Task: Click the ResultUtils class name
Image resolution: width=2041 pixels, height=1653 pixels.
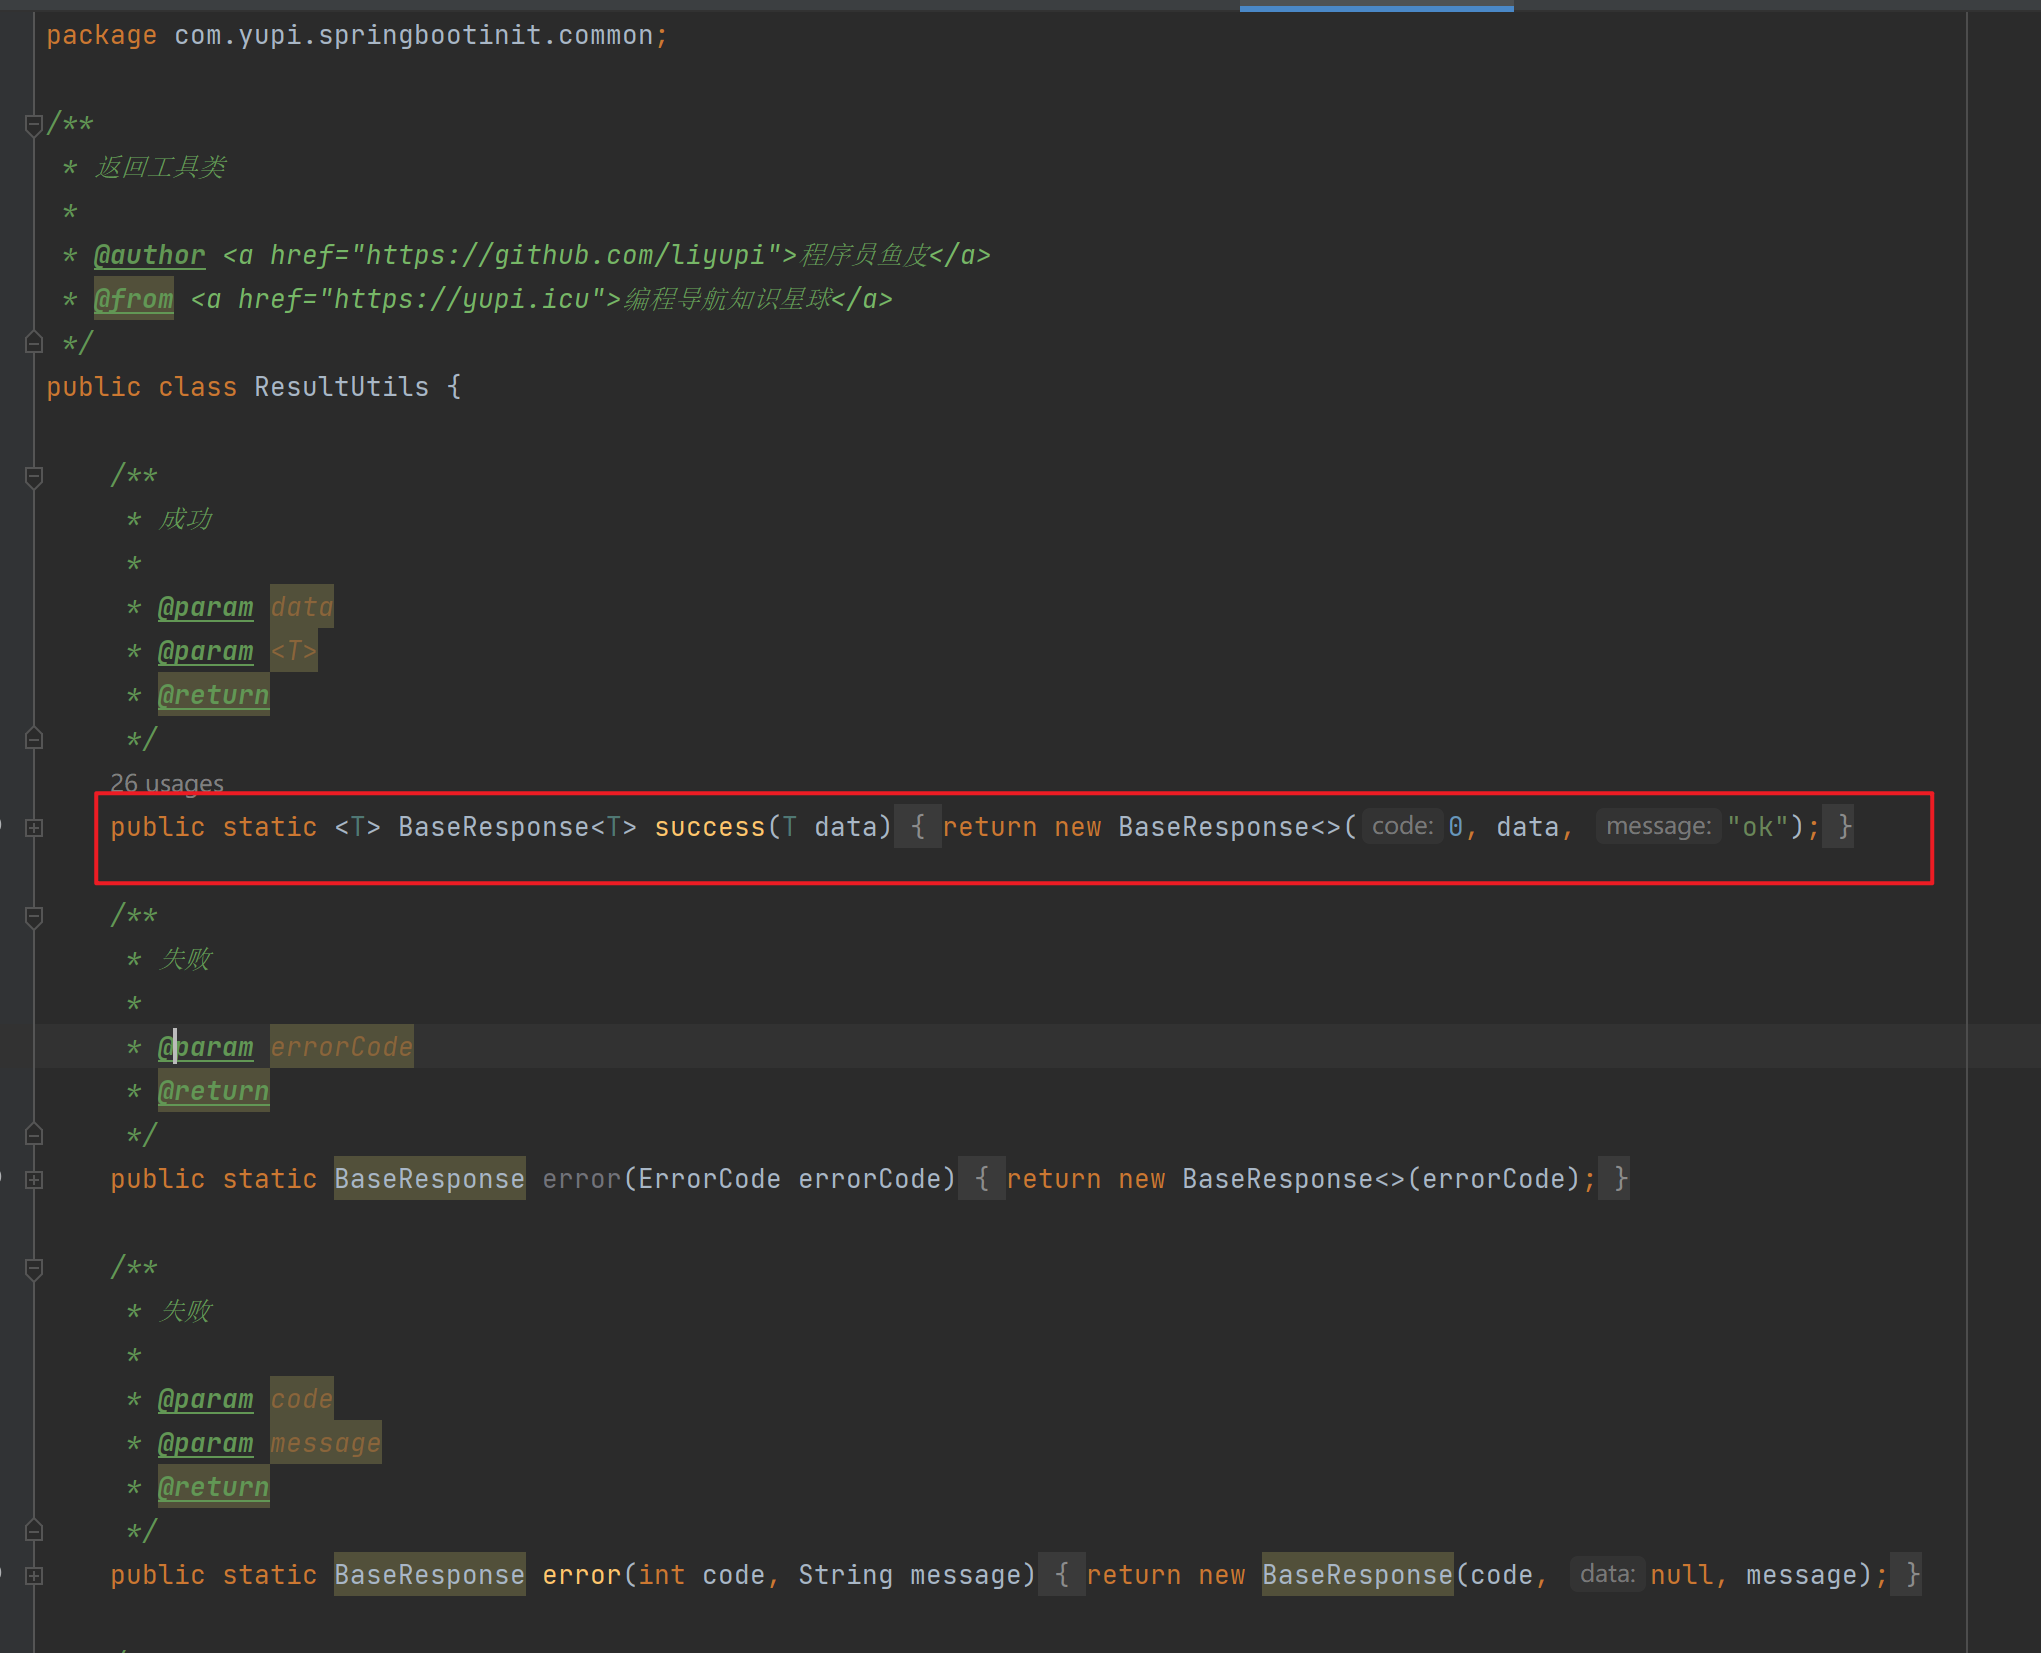Action: pyautogui.click(x=341, y=387)
